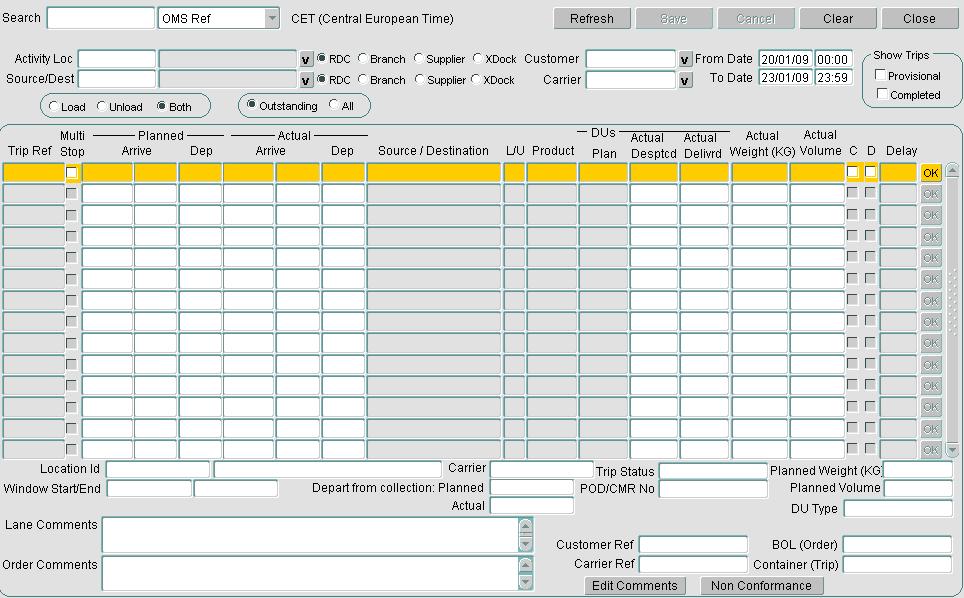
Task: Select the Unload radio option
Action: [102, 106]
